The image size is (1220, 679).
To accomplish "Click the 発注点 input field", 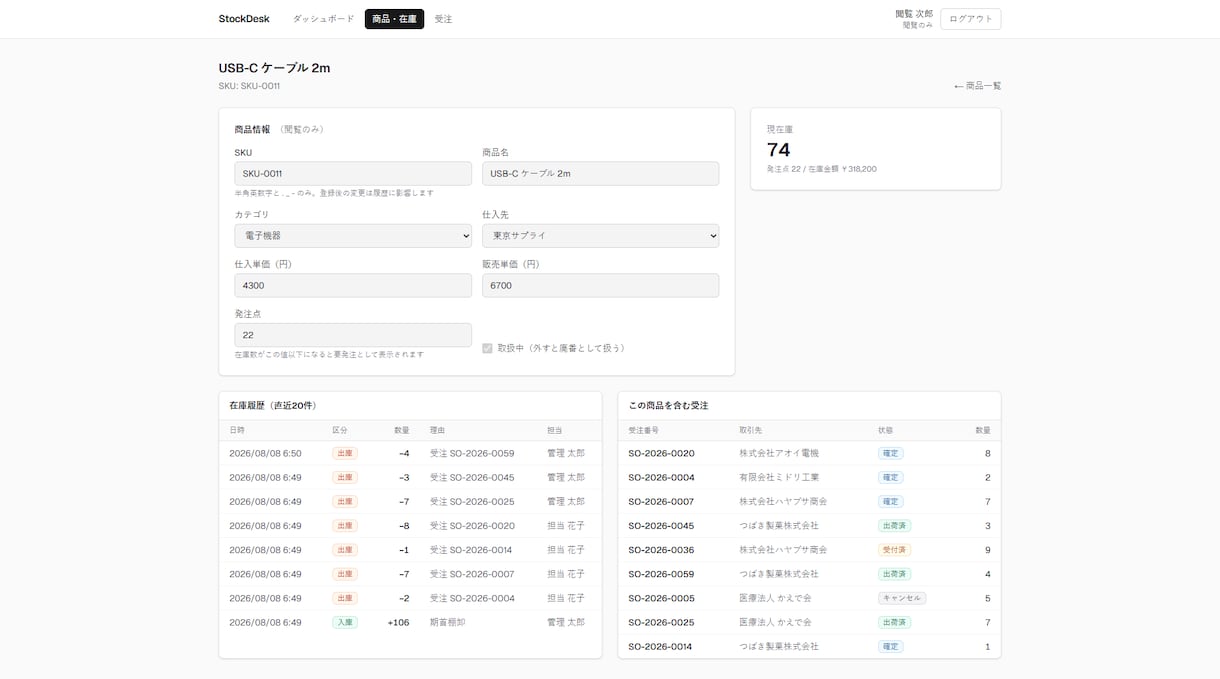I will [353, 335].
